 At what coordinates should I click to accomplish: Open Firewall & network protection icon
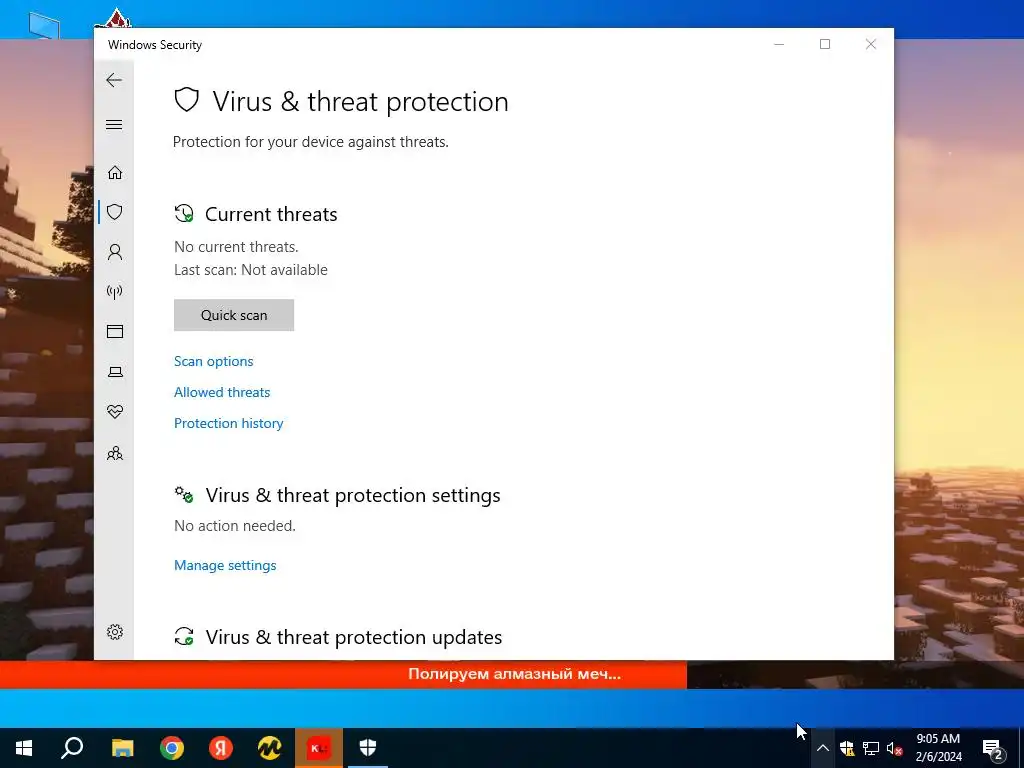115,292
